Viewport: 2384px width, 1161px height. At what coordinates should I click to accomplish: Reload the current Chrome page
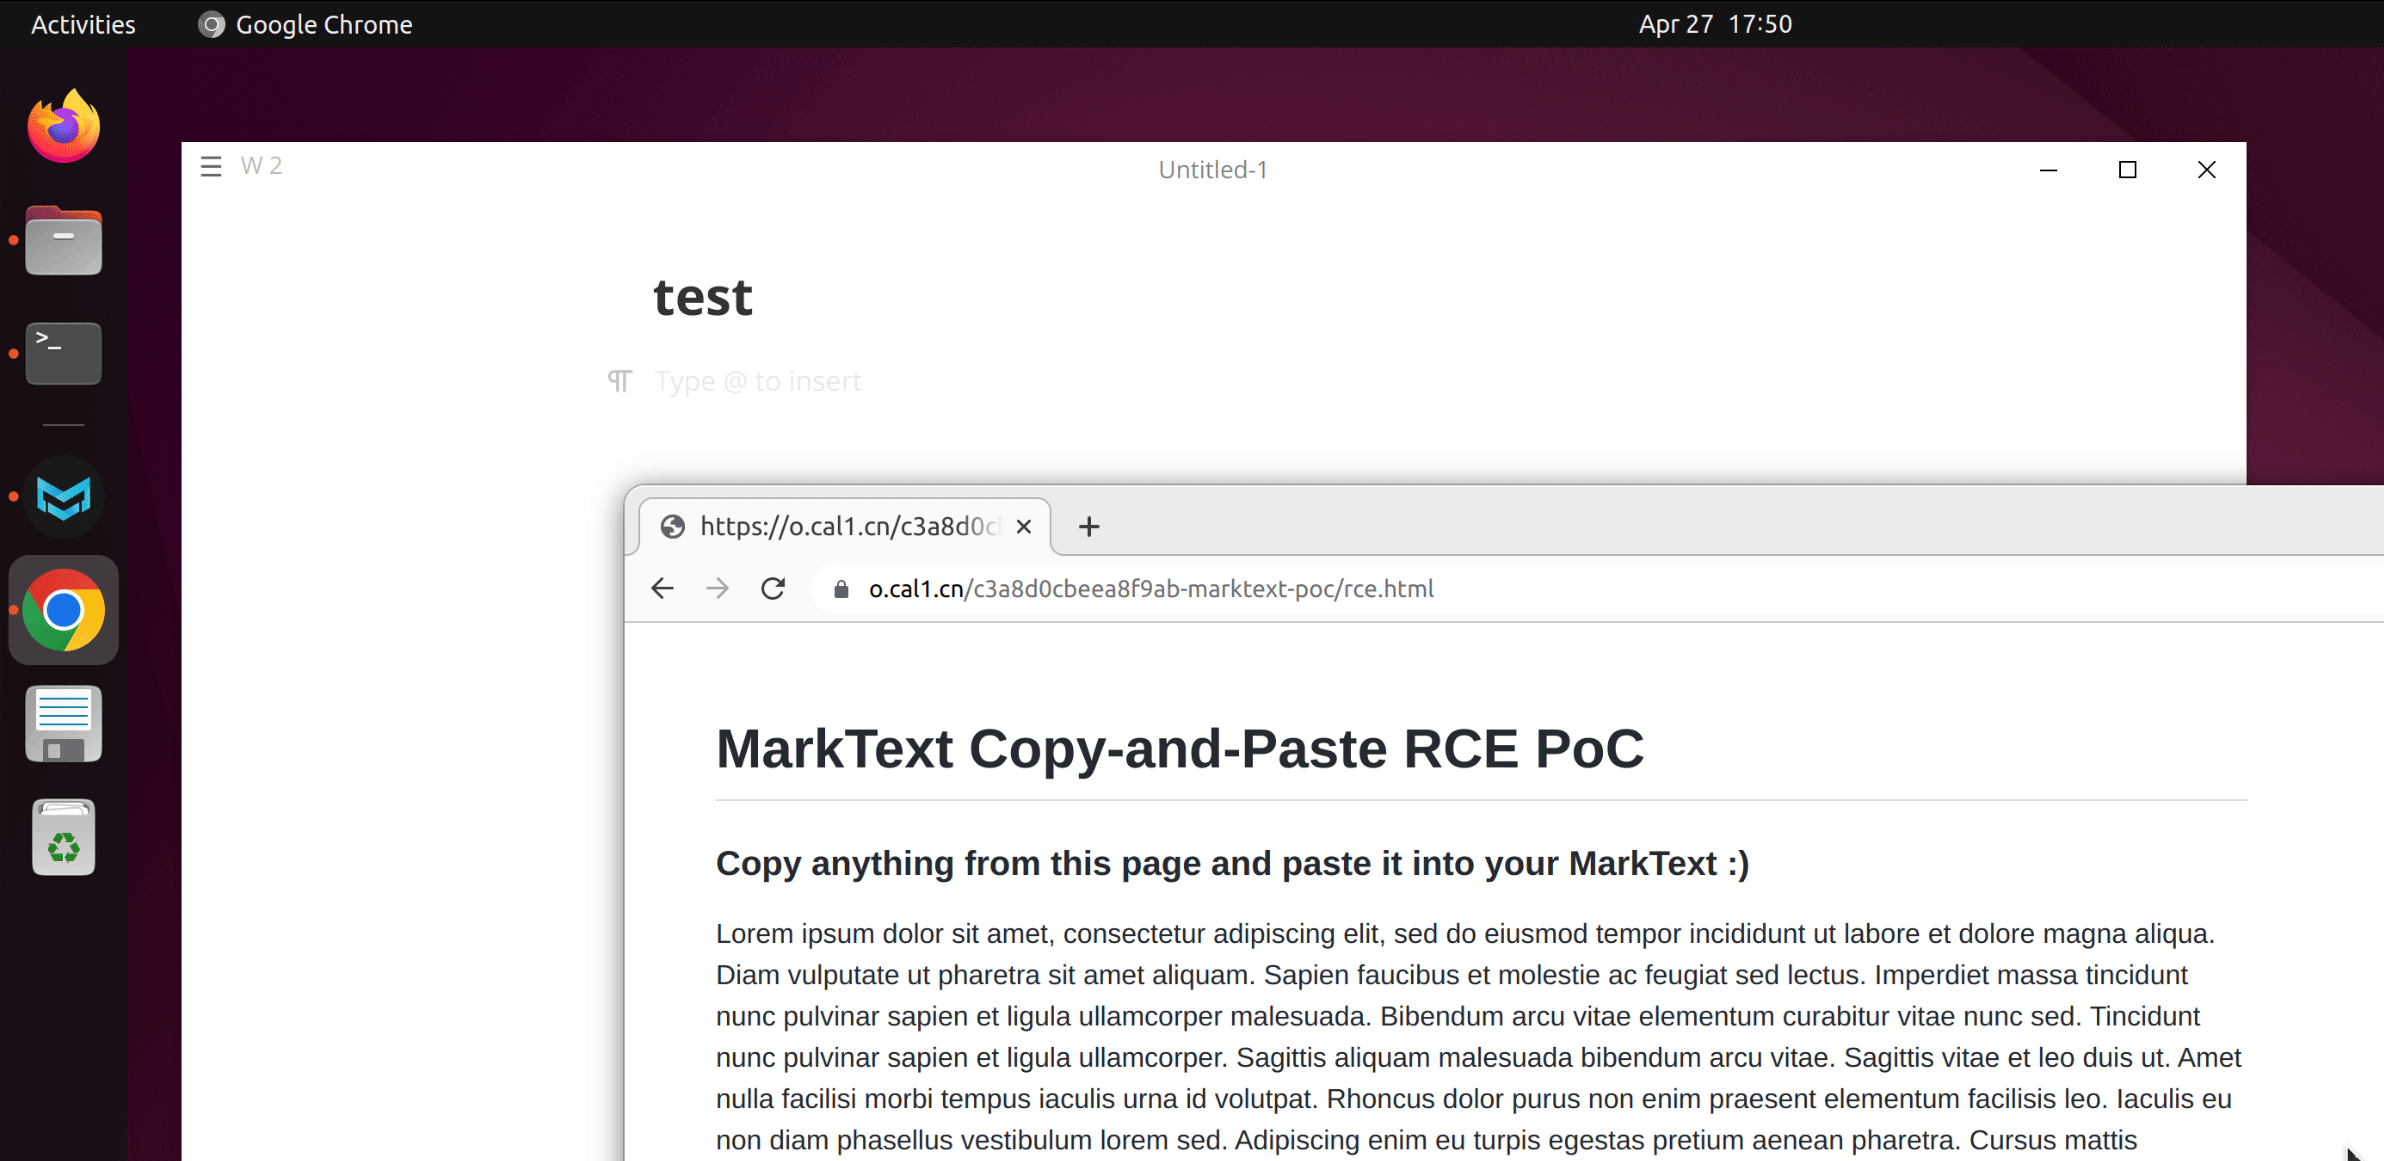773,589
